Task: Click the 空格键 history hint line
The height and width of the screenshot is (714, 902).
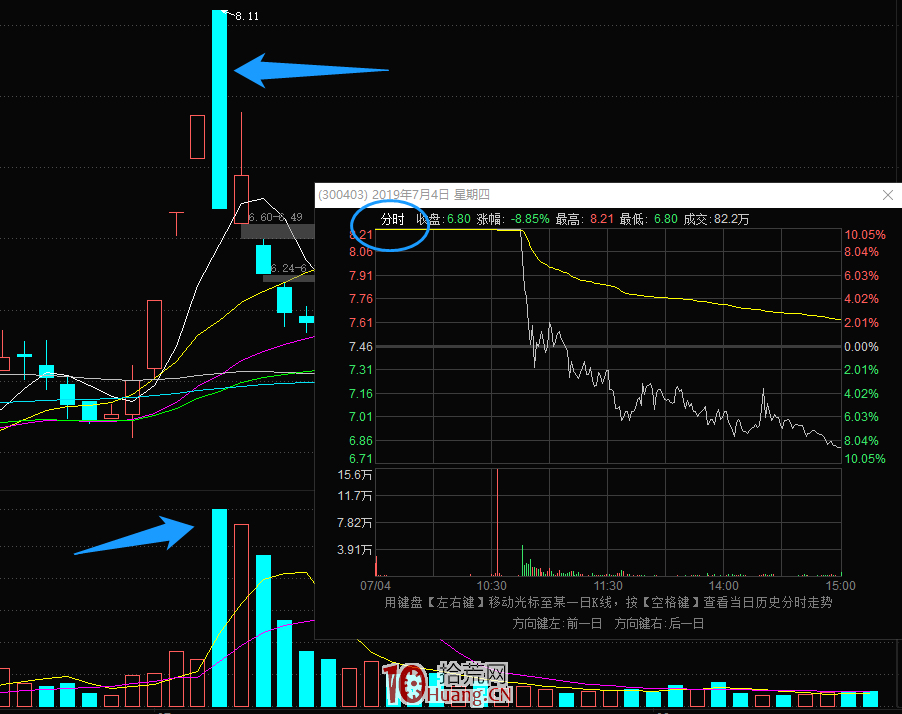Action: point(608,602)
